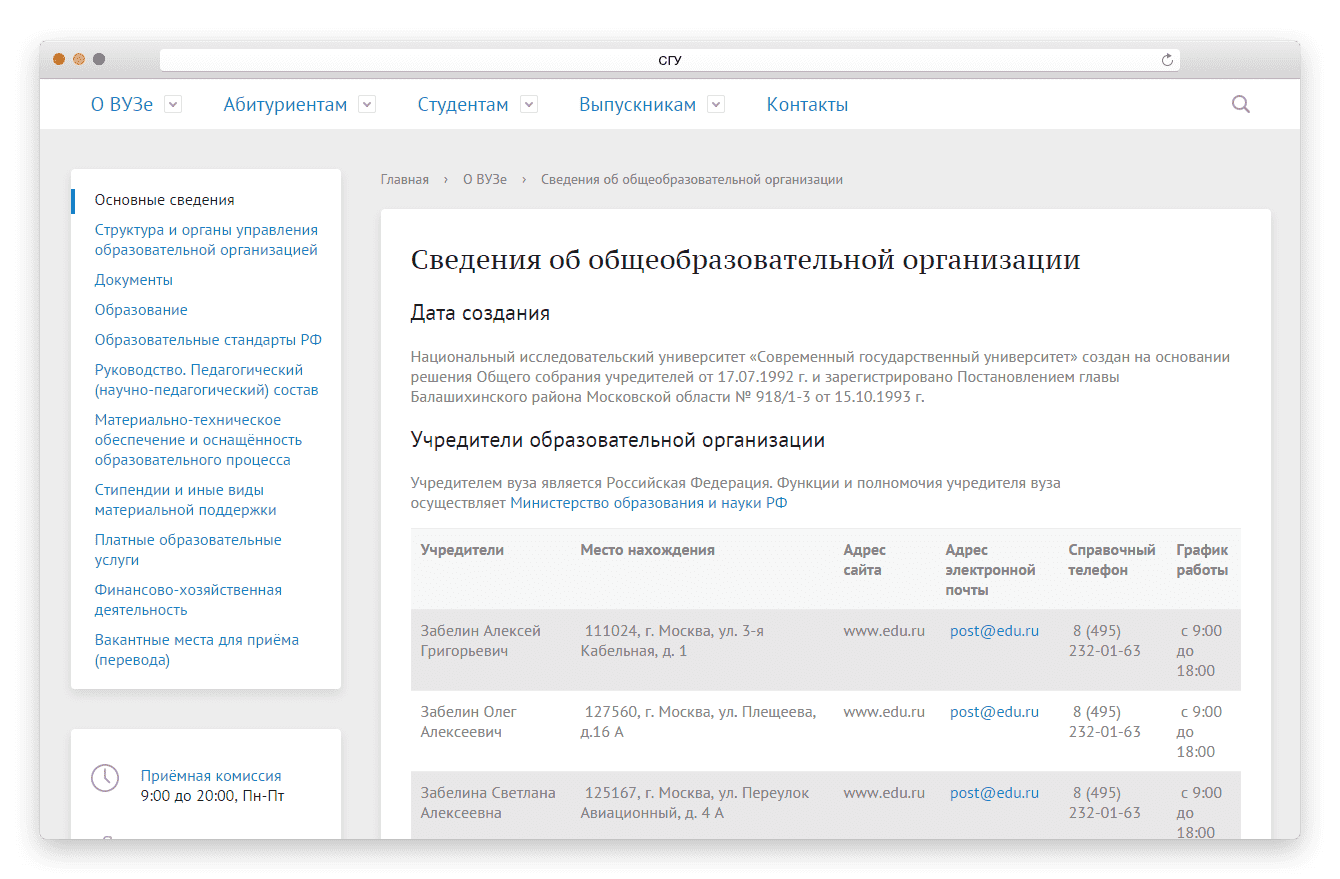Viewport: 1340px width, 879px height.
Task: Open the О ВУЗе menu item
Action: coord(122,105)
